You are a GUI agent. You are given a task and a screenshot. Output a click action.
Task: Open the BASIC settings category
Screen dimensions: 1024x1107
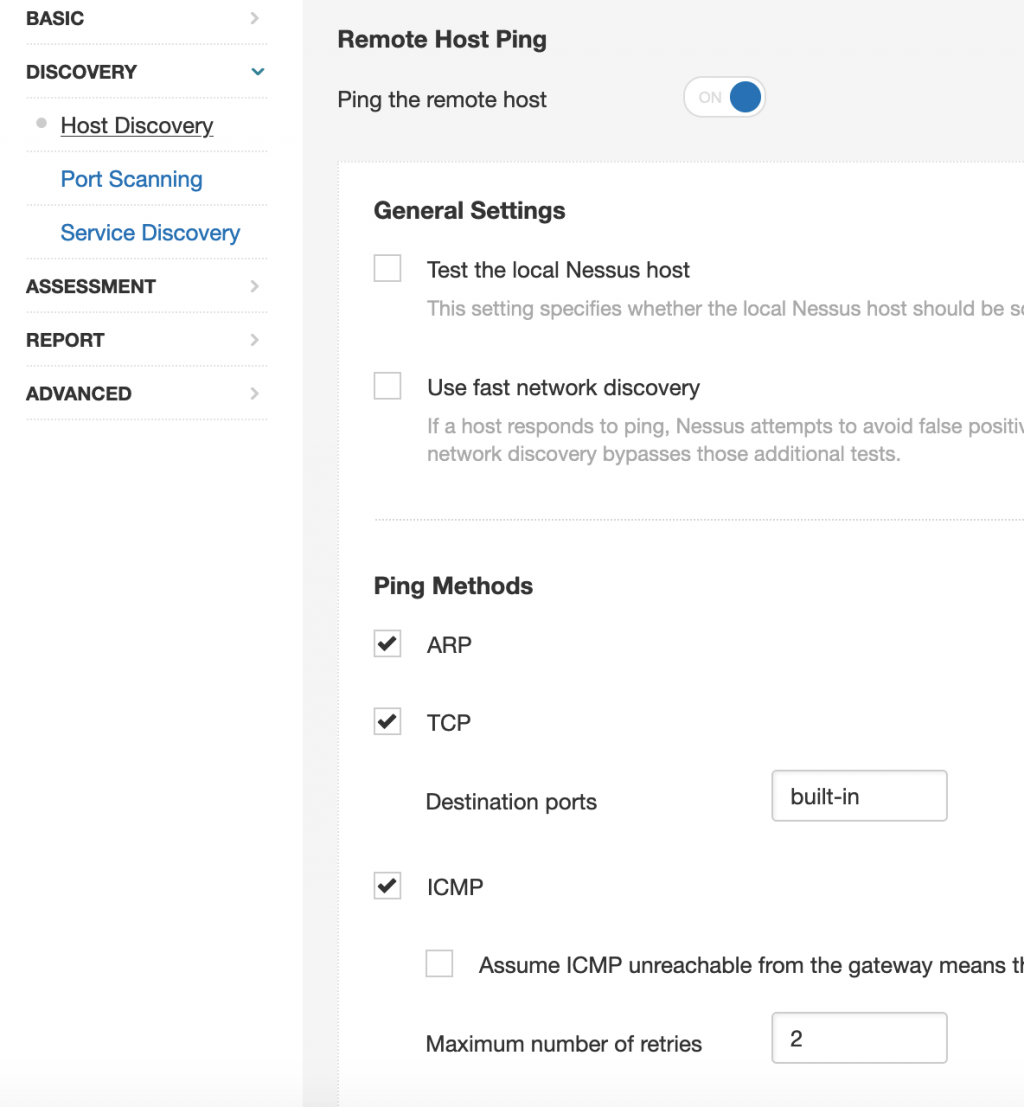click(55, 18)
